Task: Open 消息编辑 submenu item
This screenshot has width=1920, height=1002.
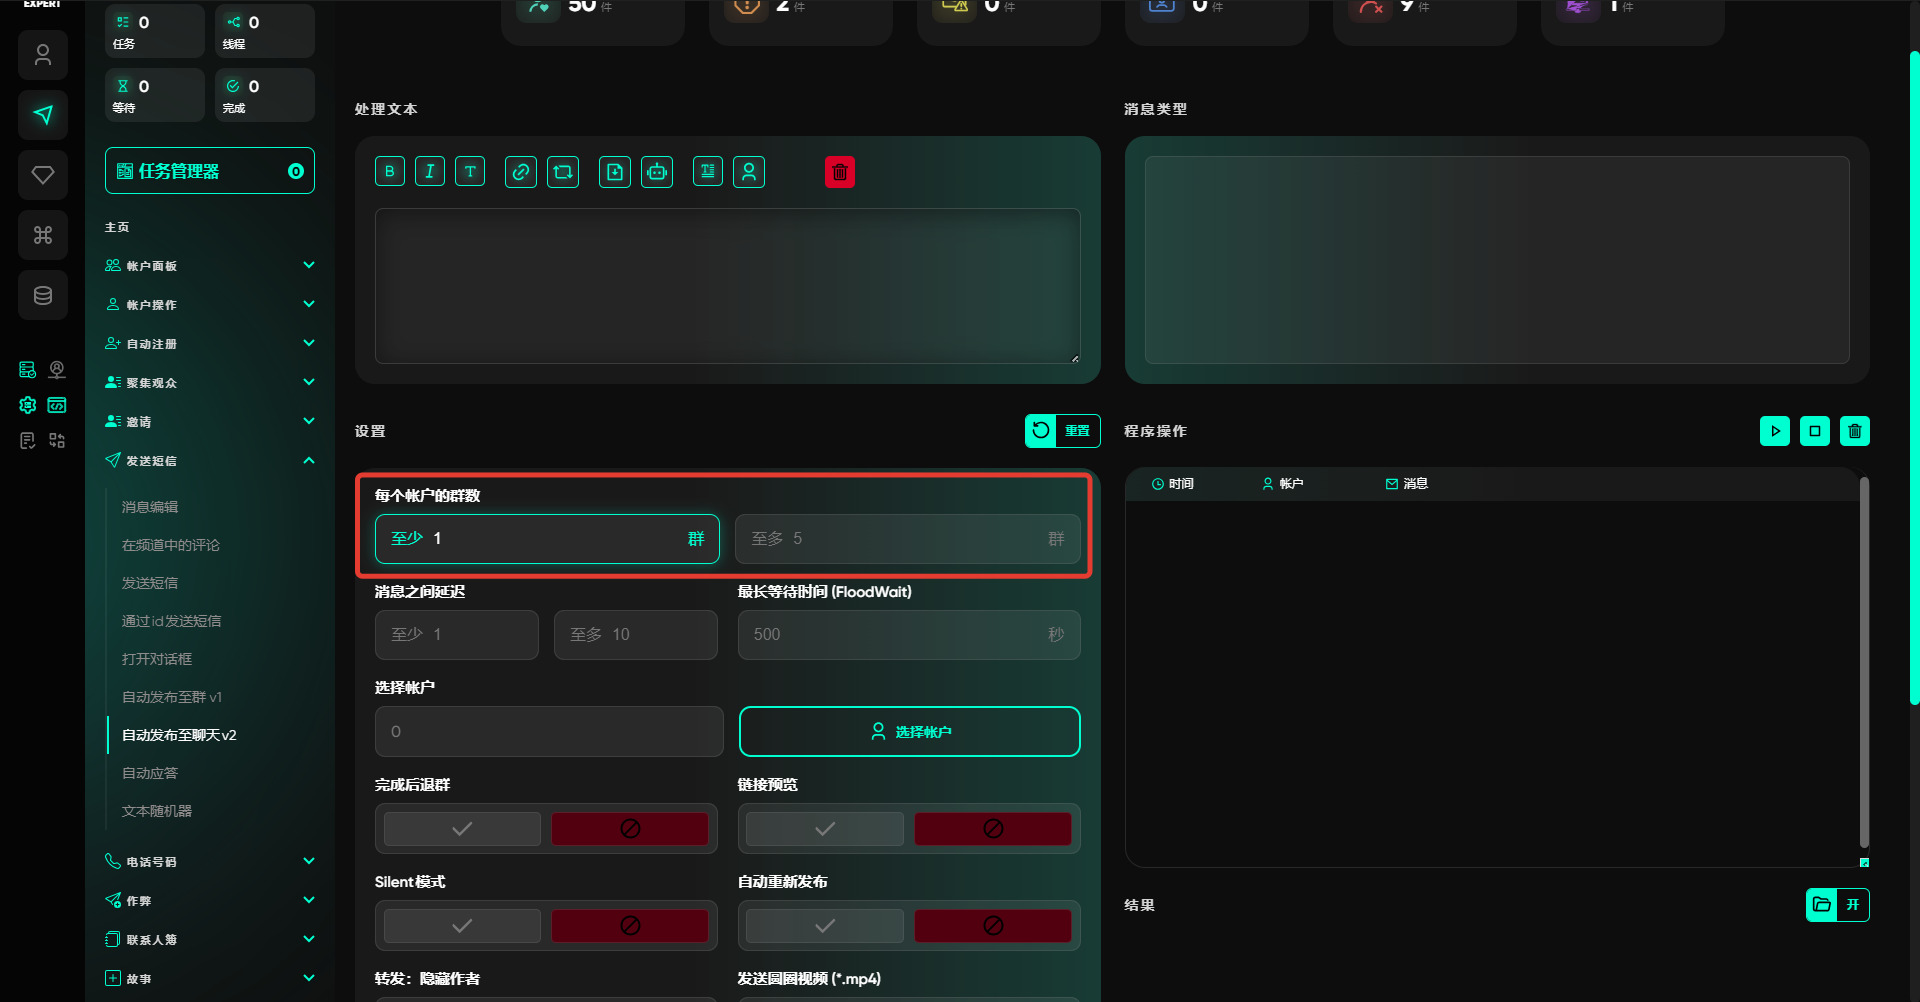Action: [x=150, y=507]
